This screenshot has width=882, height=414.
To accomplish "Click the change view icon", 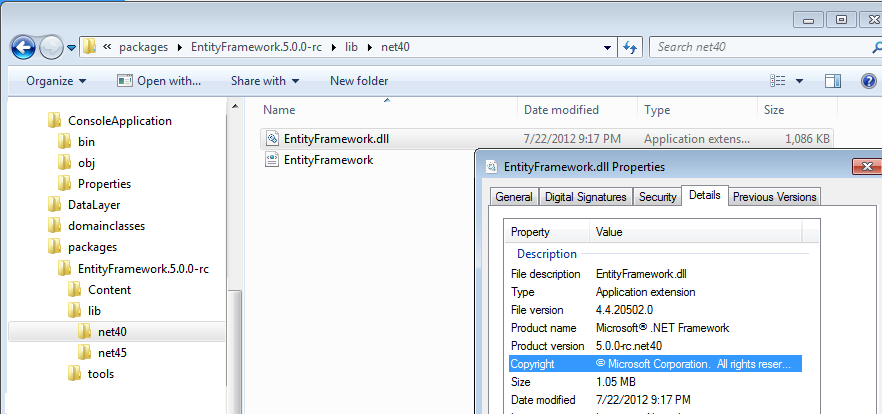I will pos(779,81).
